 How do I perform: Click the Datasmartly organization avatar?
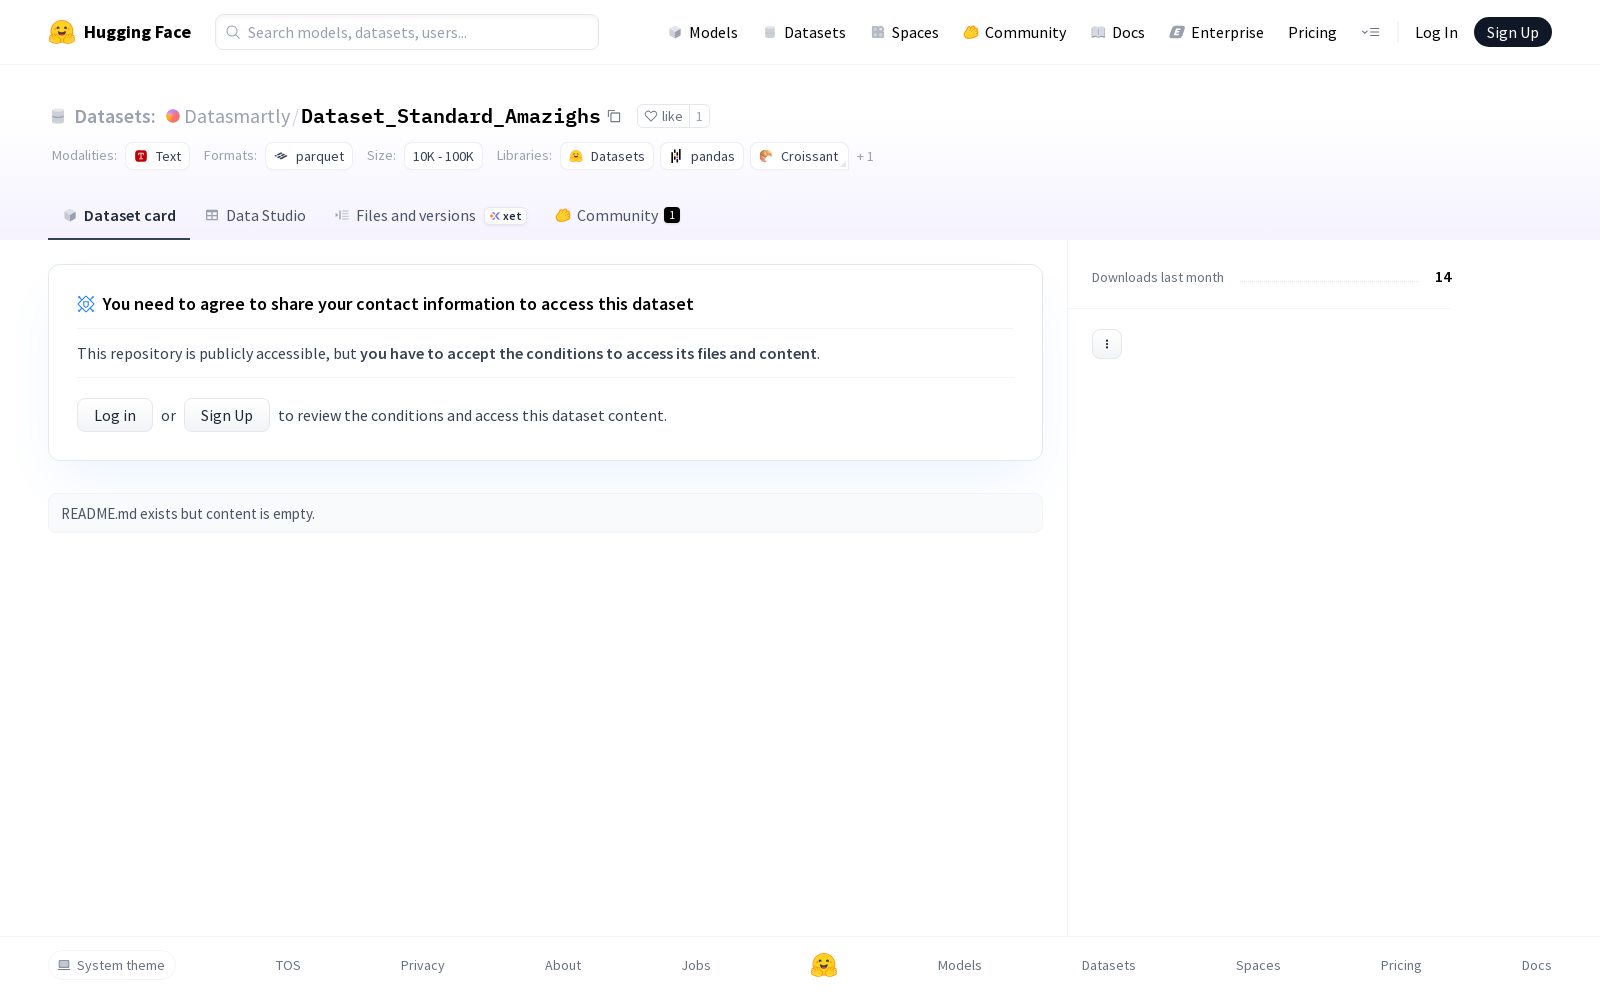[x=173, y=116]
